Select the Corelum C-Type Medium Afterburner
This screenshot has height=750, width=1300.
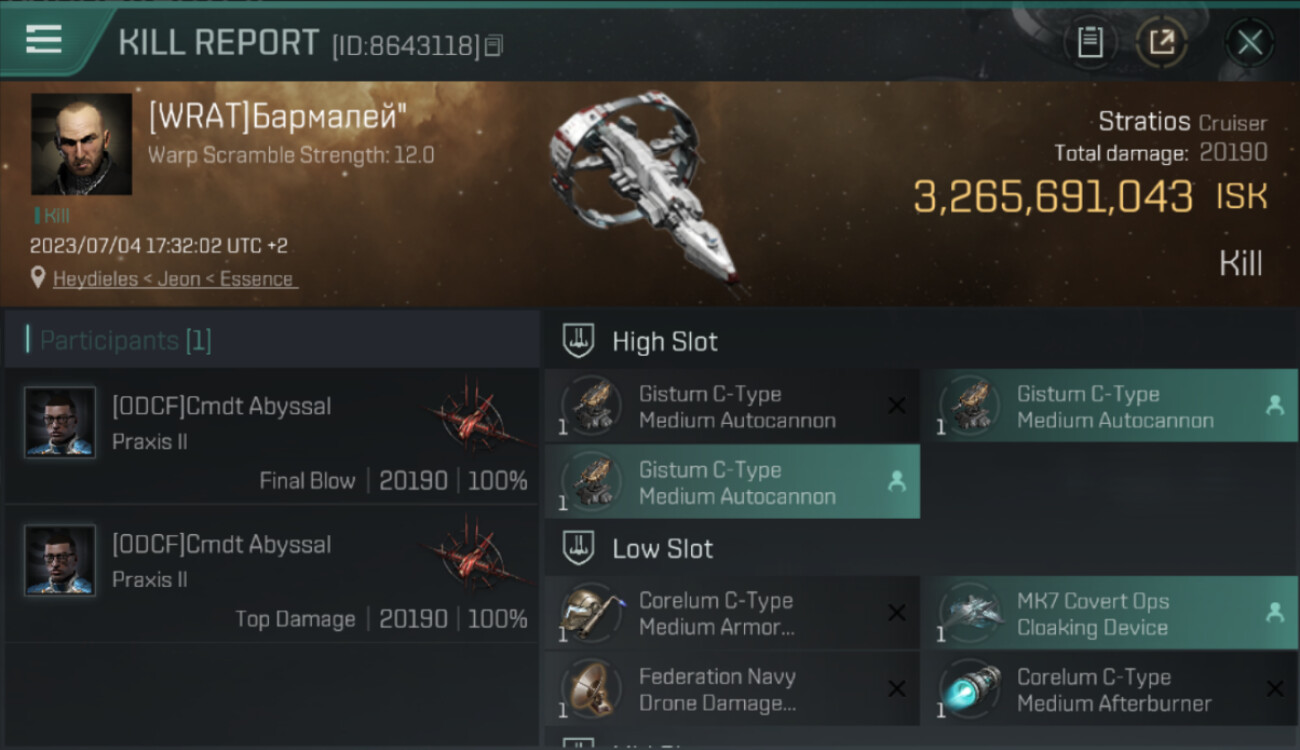pos(1108,690)
